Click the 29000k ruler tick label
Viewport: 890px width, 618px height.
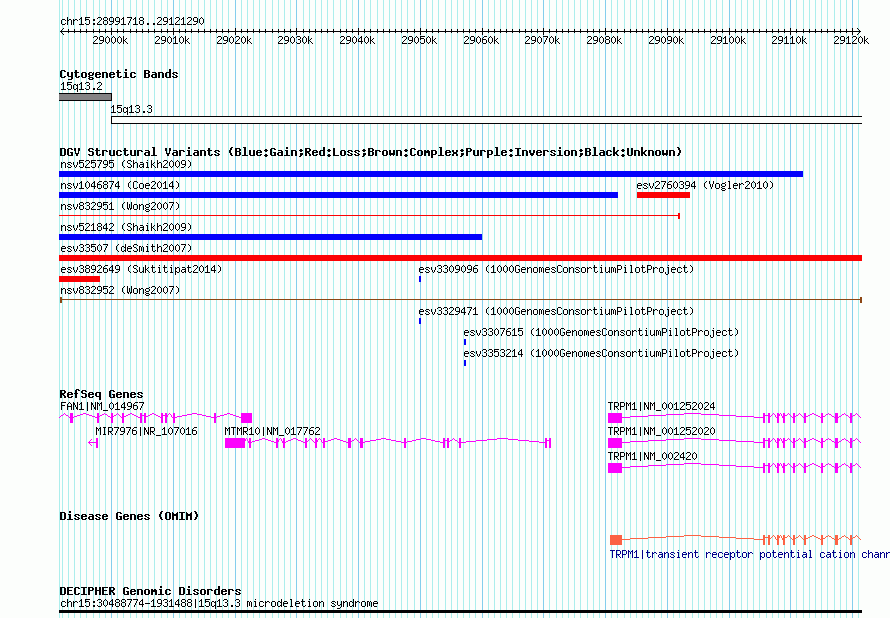(110, 40)
